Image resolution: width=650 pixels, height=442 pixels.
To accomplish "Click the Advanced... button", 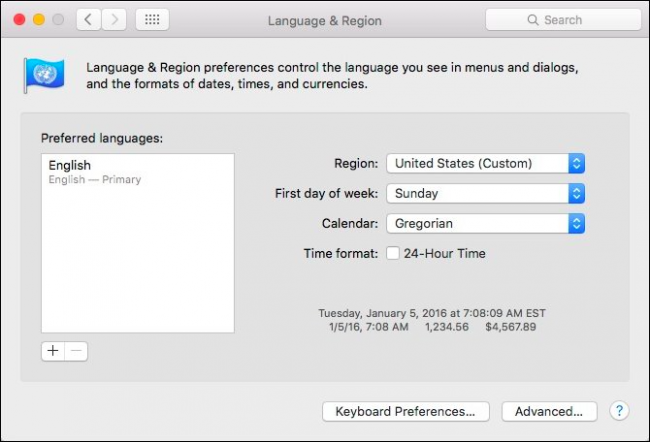I will pyautogui.click(x=549, y=411).
